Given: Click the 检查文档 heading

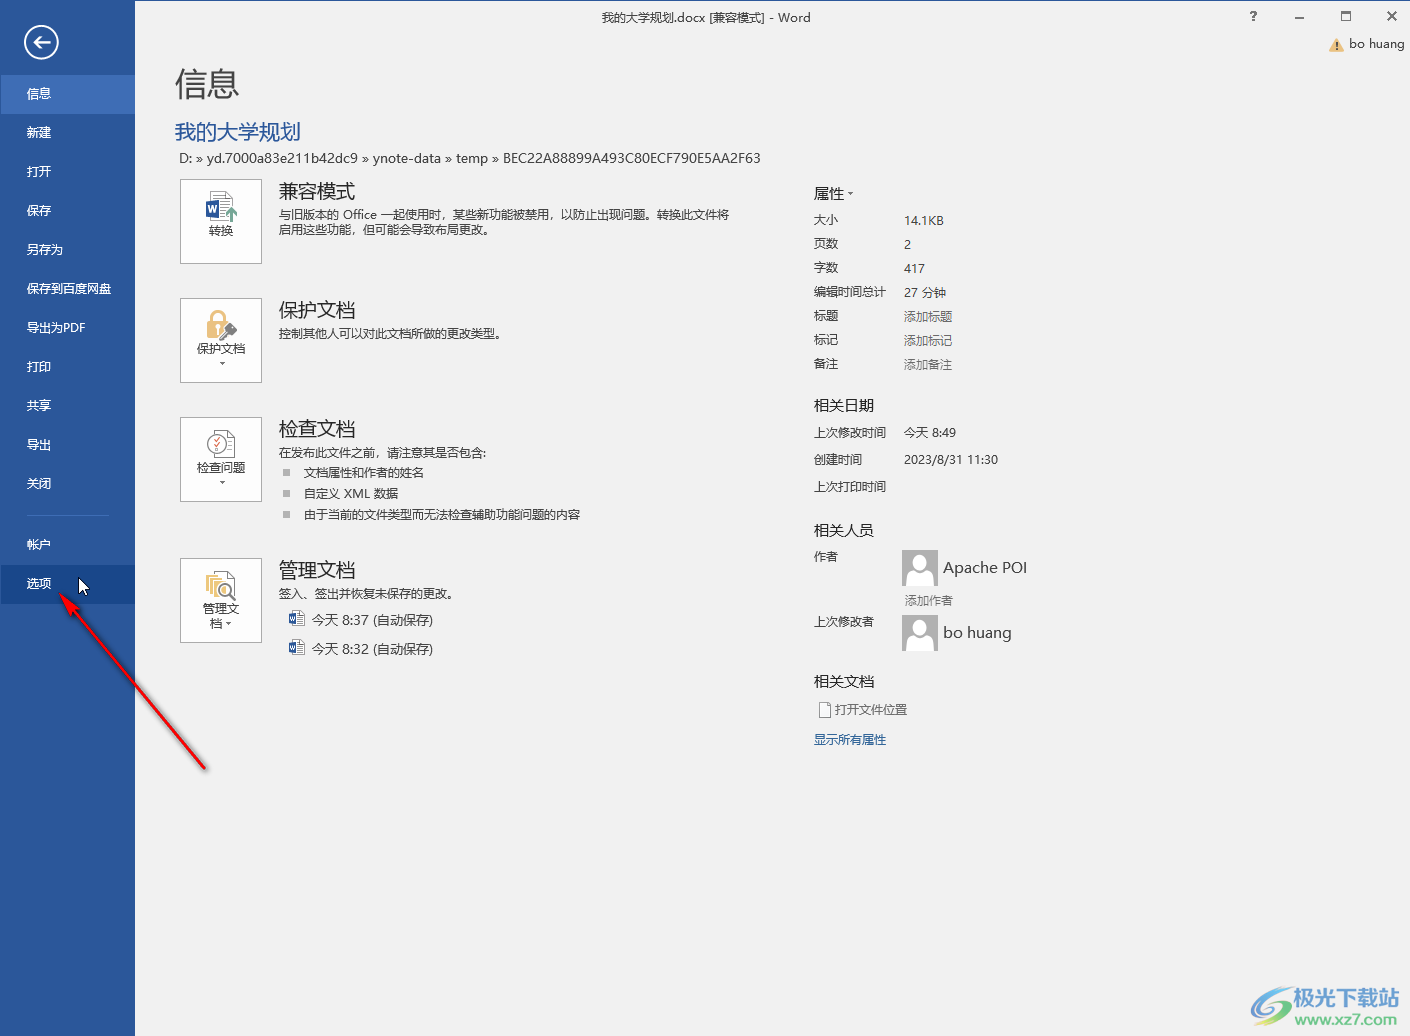Looking at the screenshot, I should click(x=317, y=429).
